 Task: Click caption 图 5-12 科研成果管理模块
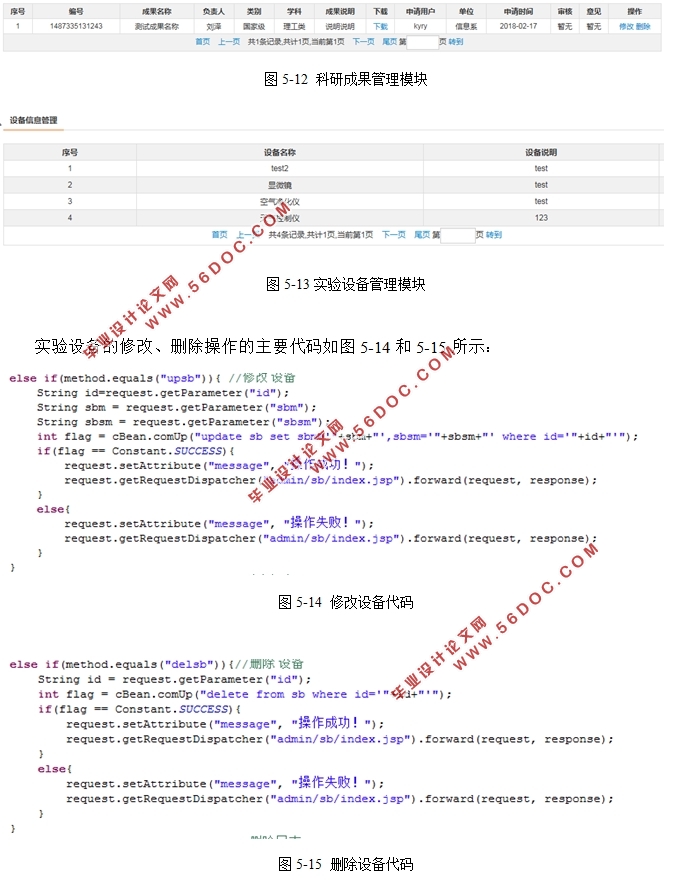(345, 79)
